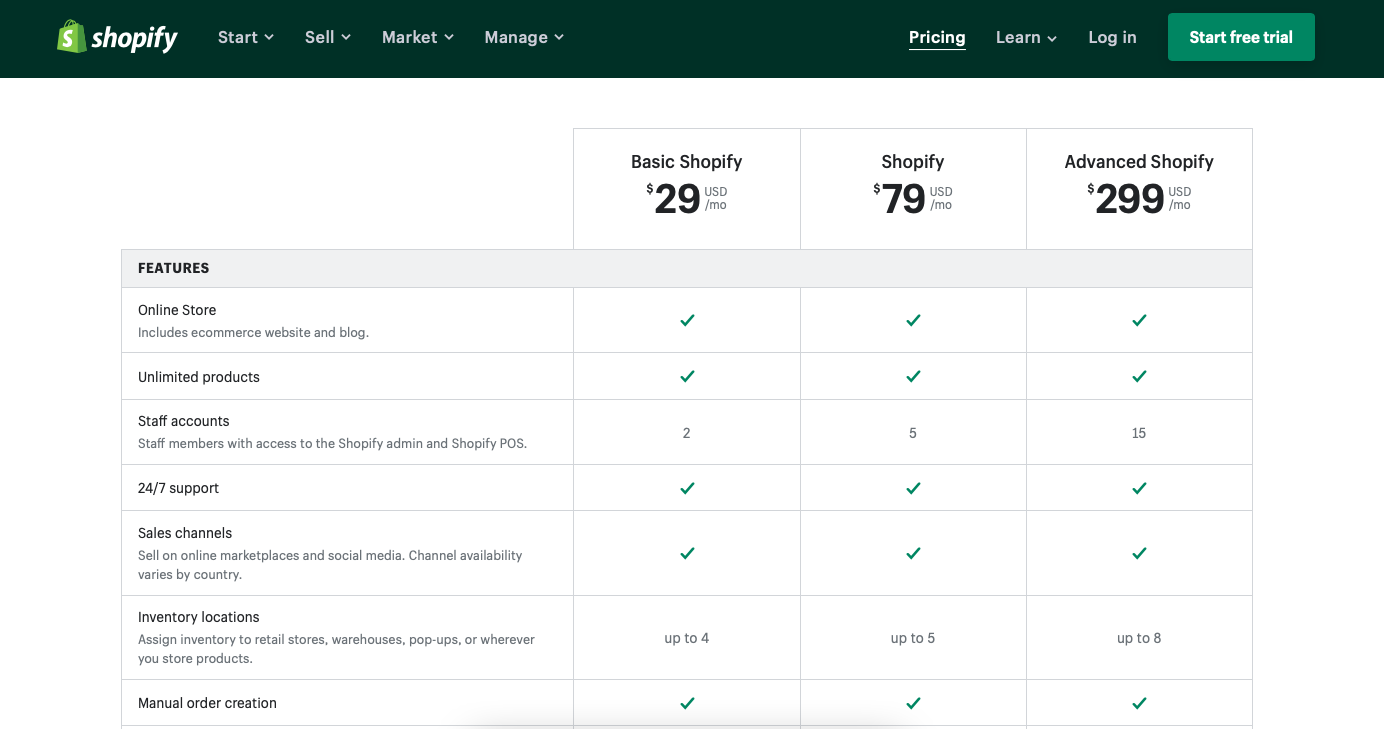1384x729 pixels.
Task: Open the Start dropdown menu
Action: [x=246, y=37]
